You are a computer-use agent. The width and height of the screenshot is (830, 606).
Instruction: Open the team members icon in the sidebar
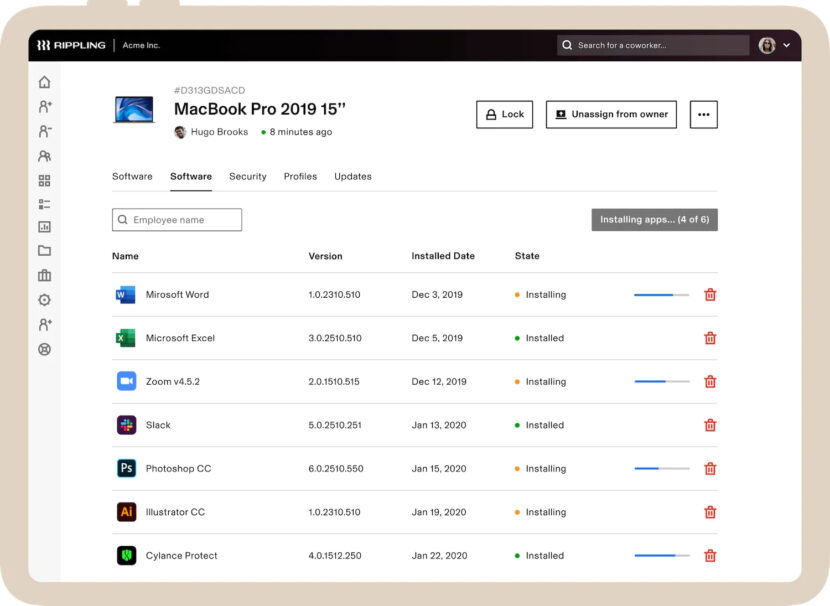44,156
